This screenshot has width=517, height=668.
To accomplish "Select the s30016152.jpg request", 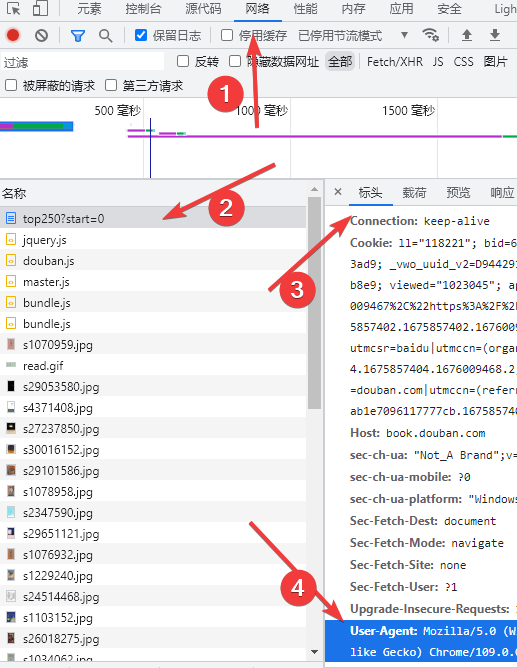I will click(153, 449).
